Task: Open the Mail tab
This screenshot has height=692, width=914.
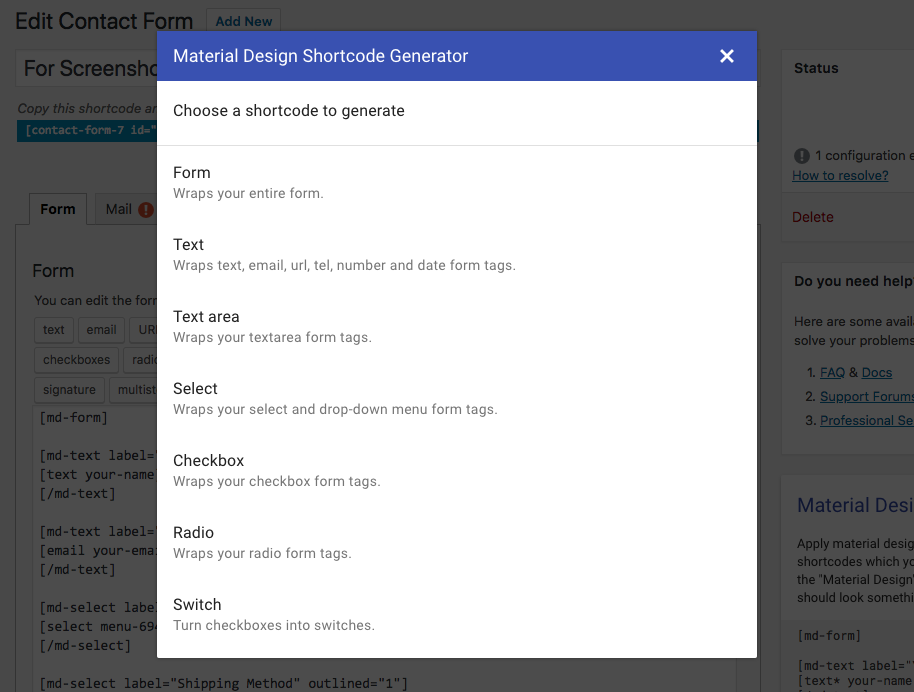Action: 119,209
